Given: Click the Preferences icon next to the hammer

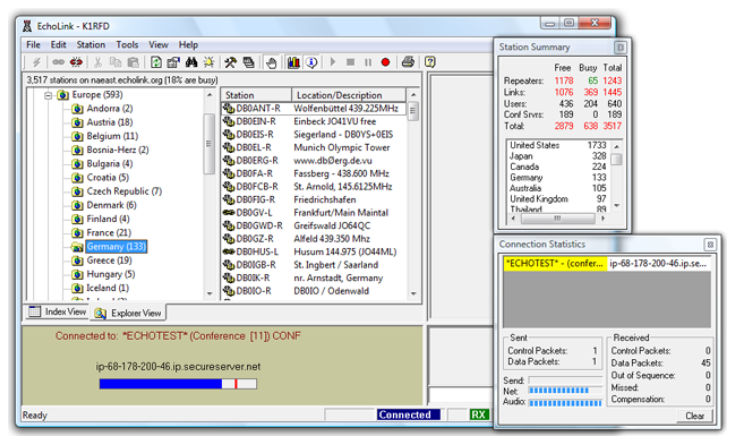Looking at the screenshot, I should coord(249,62).
